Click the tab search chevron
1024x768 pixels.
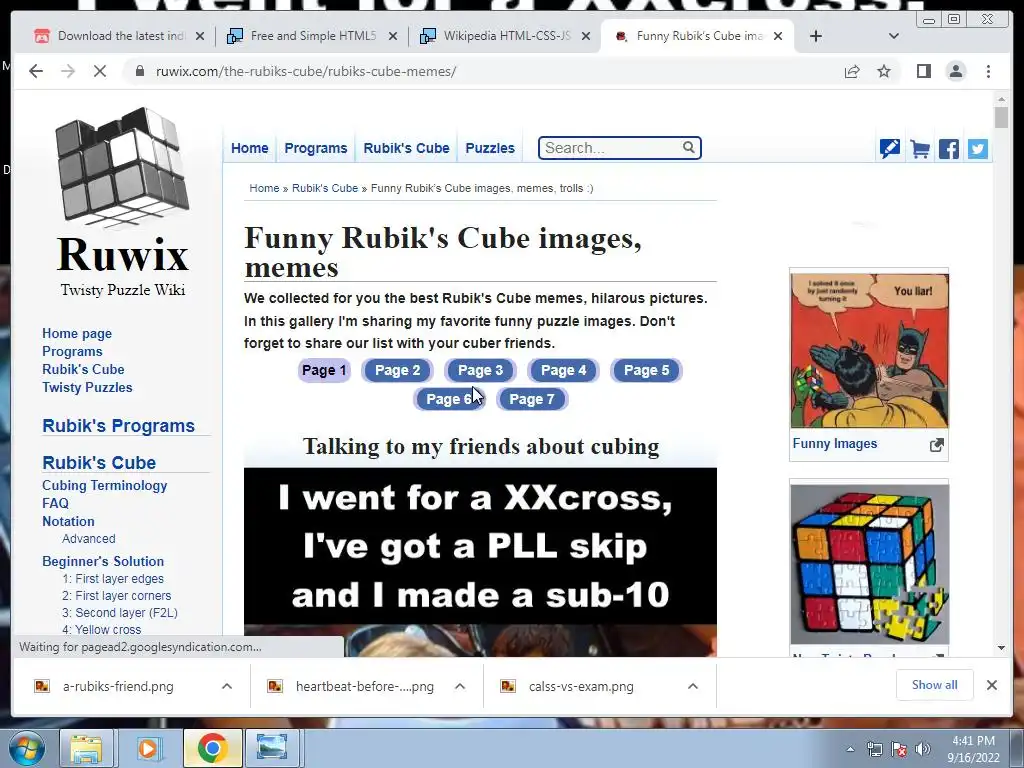[x=894, y=36]
